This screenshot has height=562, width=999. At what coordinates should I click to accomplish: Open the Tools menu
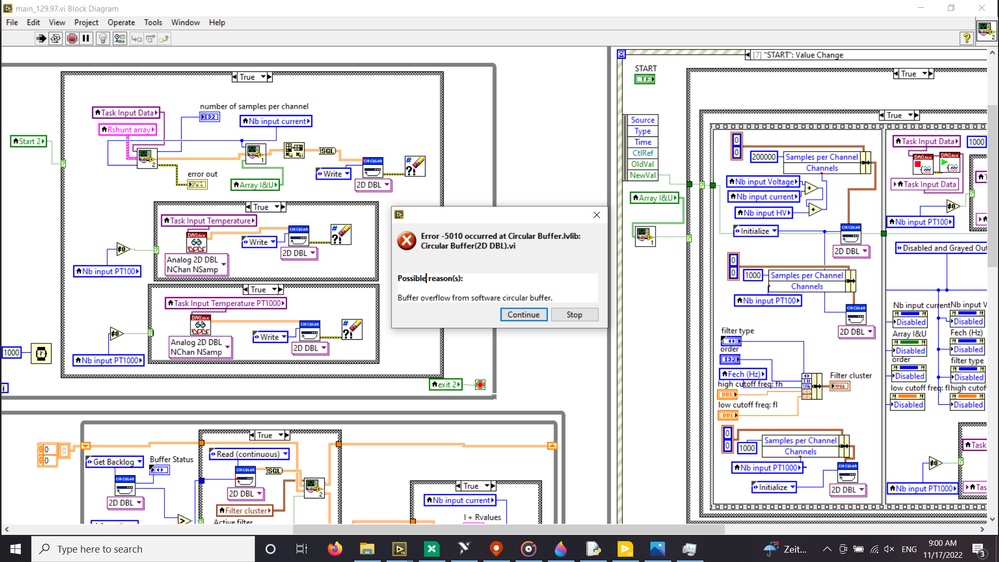click(152, 22)
